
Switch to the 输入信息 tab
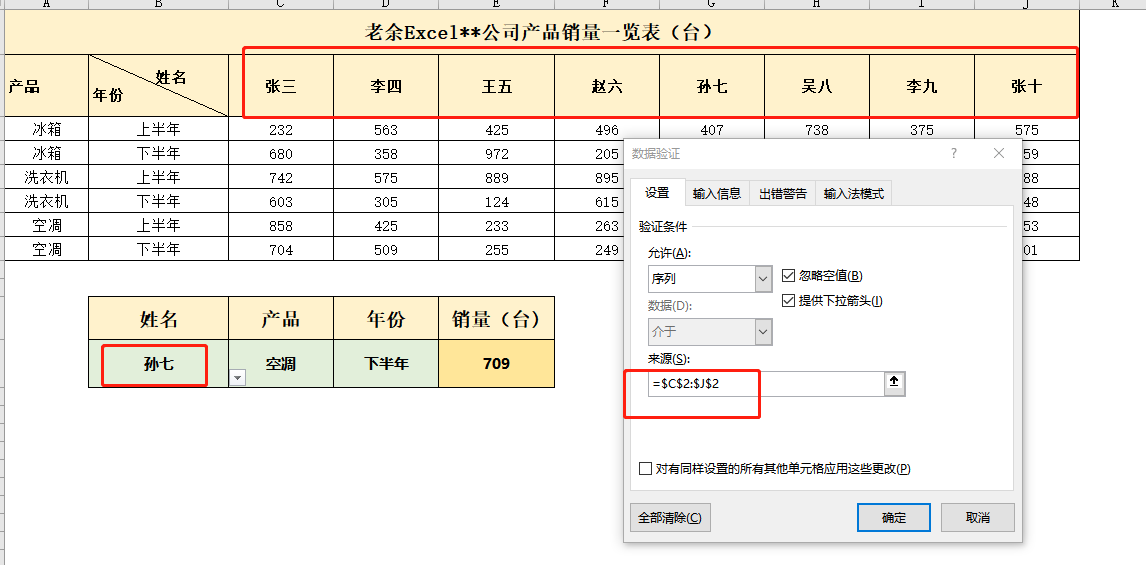717,194
